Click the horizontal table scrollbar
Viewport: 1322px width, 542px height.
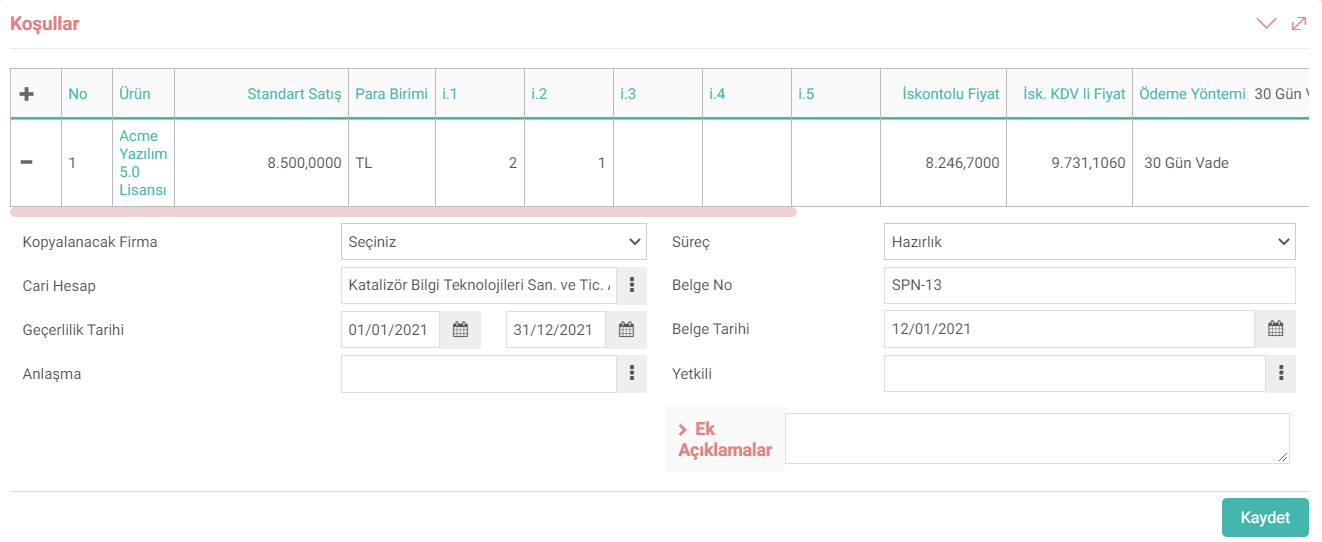[x=403, y=212]
